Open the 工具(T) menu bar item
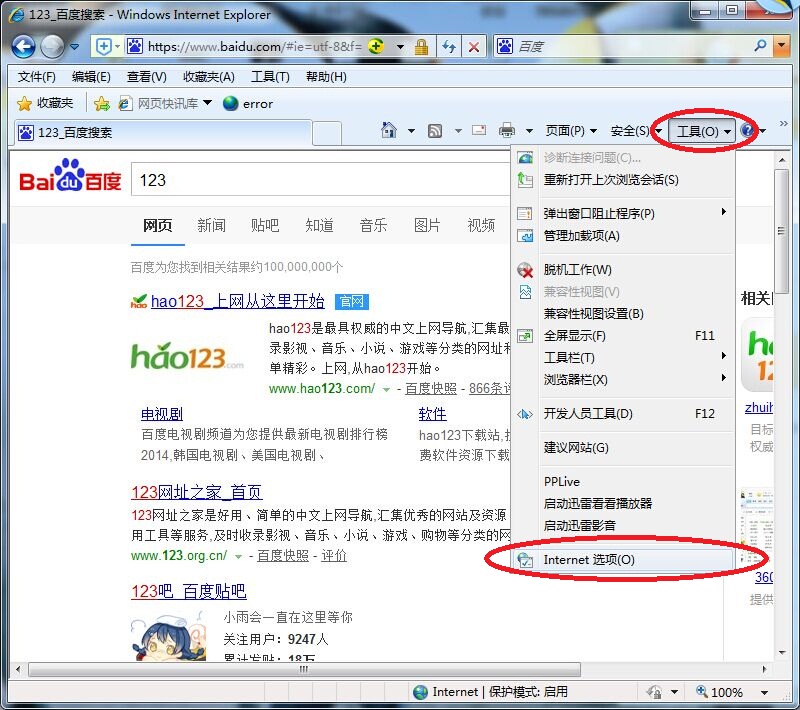 [x=270, y=77]
